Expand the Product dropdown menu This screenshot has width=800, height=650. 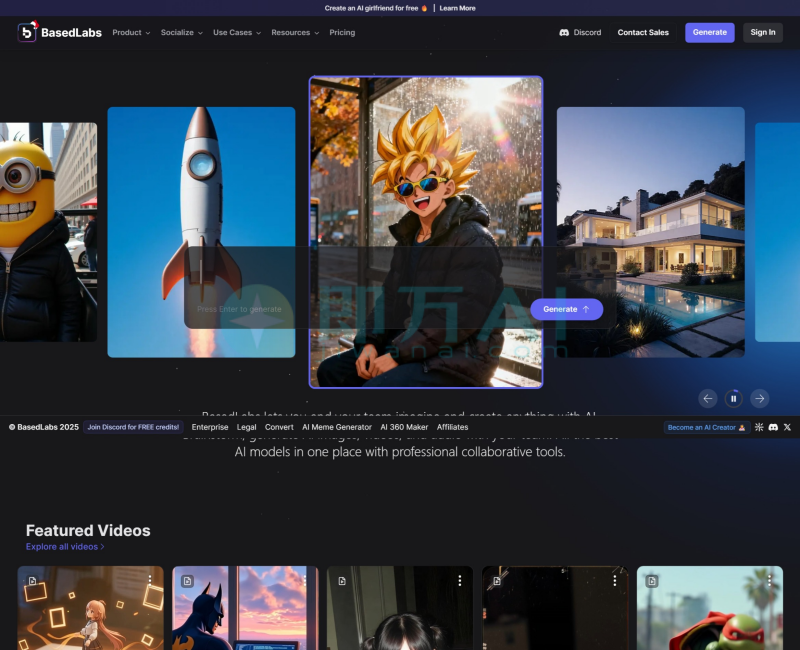pos(131,32)
